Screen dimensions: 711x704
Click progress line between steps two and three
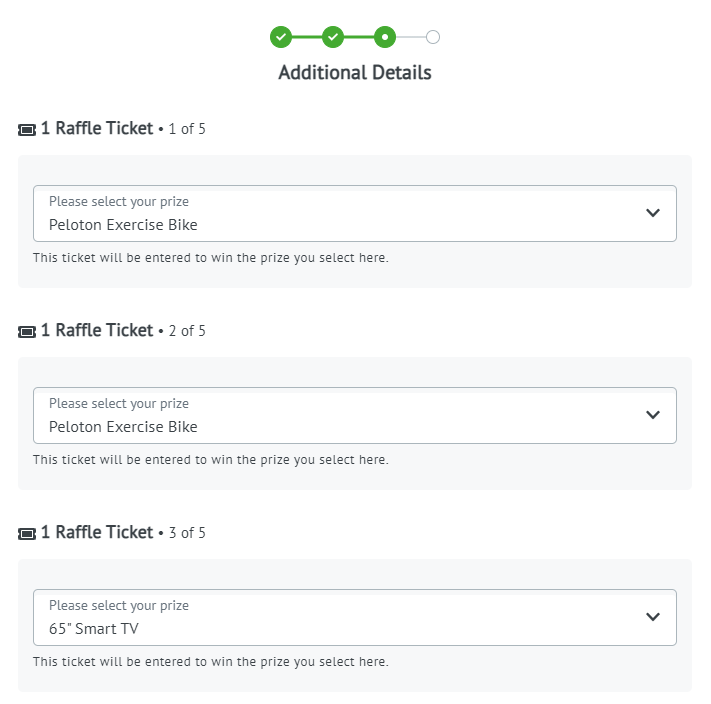tap(359, 37)
